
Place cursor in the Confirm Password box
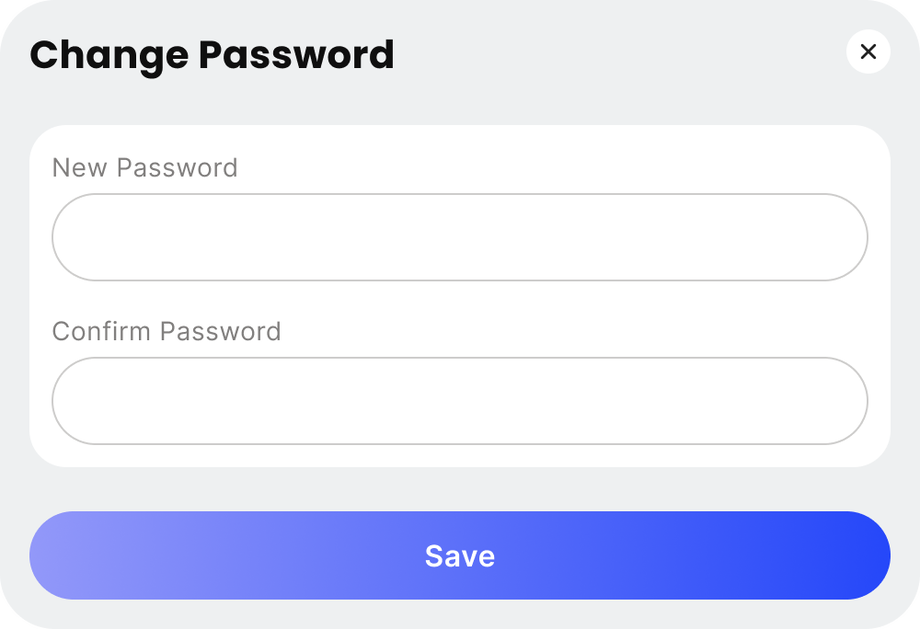click(x=459, y=401)
